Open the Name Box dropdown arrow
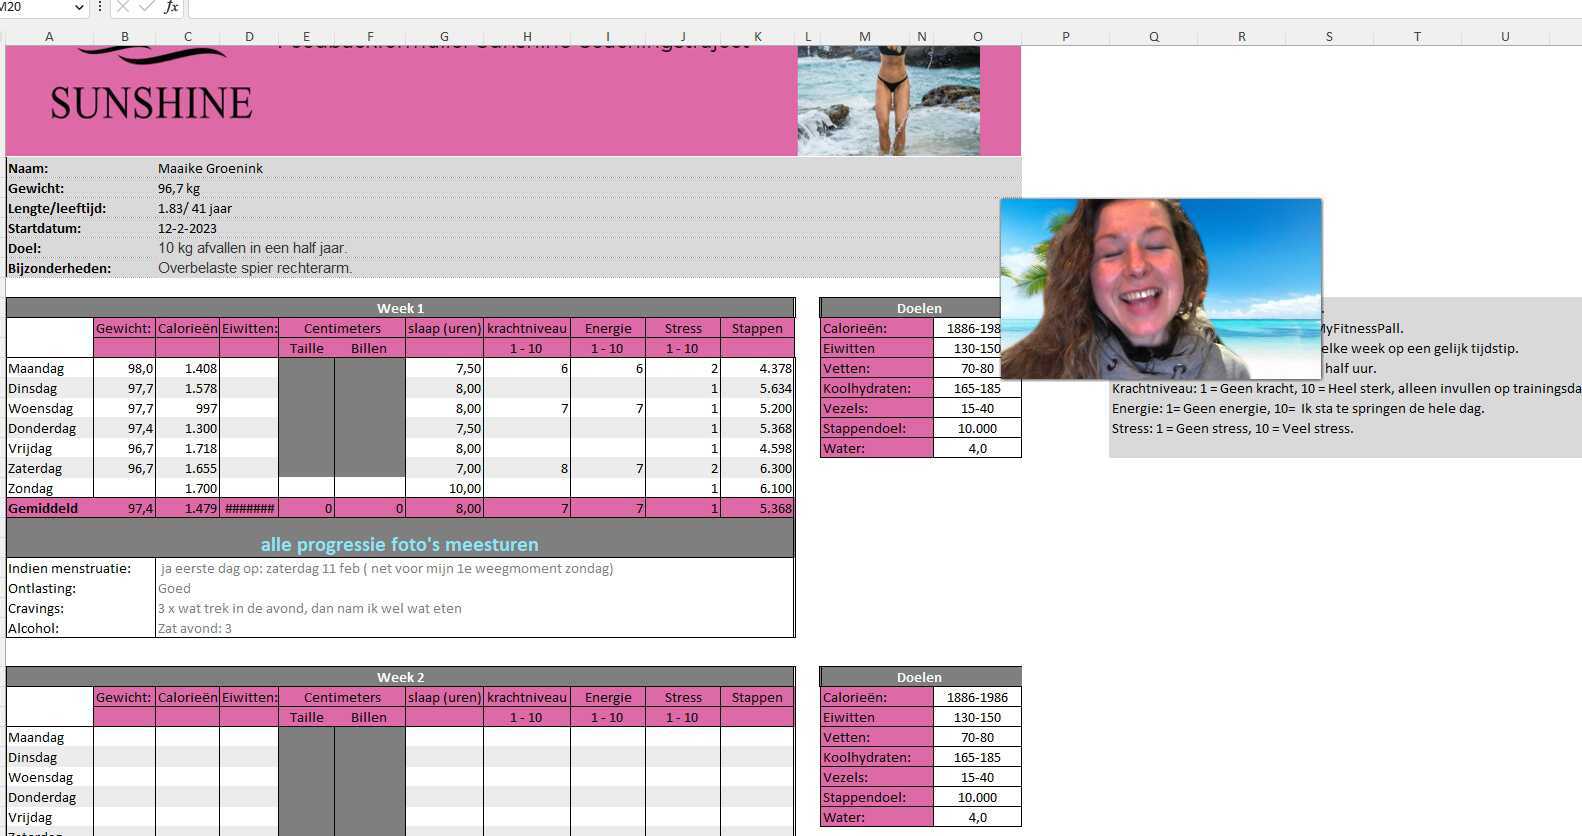1582x836 pixels. (79, 7)
